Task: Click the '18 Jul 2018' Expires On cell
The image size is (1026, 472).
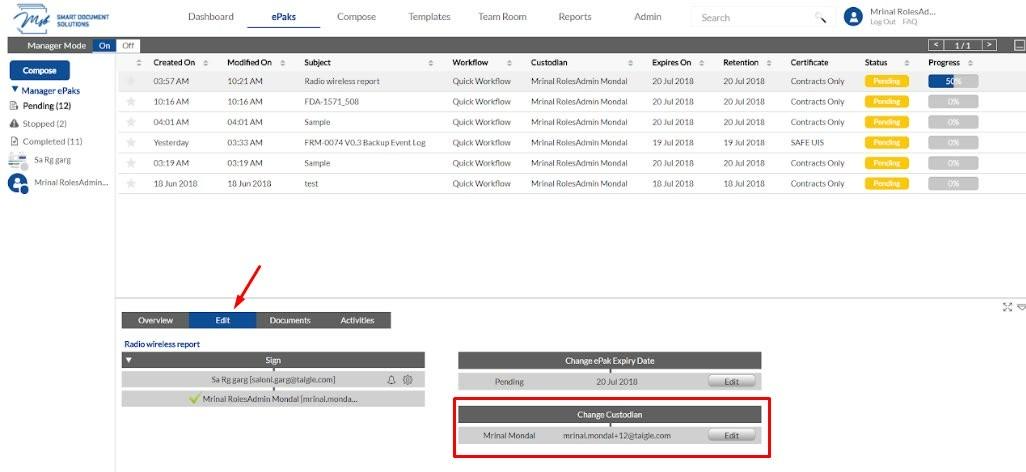Action: click(x=673, y=183)
